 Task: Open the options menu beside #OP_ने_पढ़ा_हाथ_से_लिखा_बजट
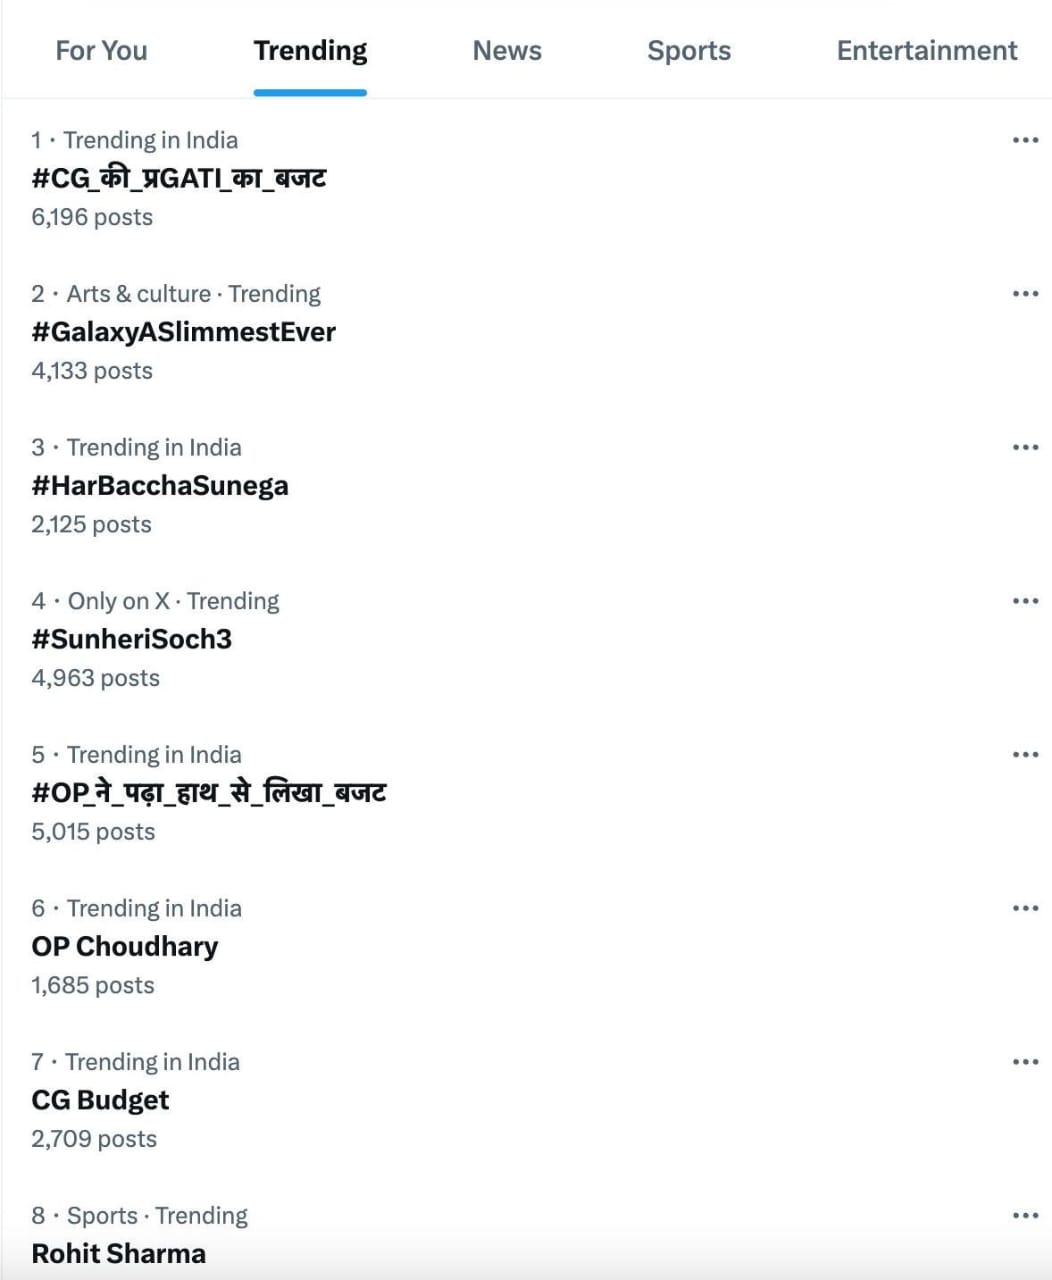click(x=1026, y=754)
